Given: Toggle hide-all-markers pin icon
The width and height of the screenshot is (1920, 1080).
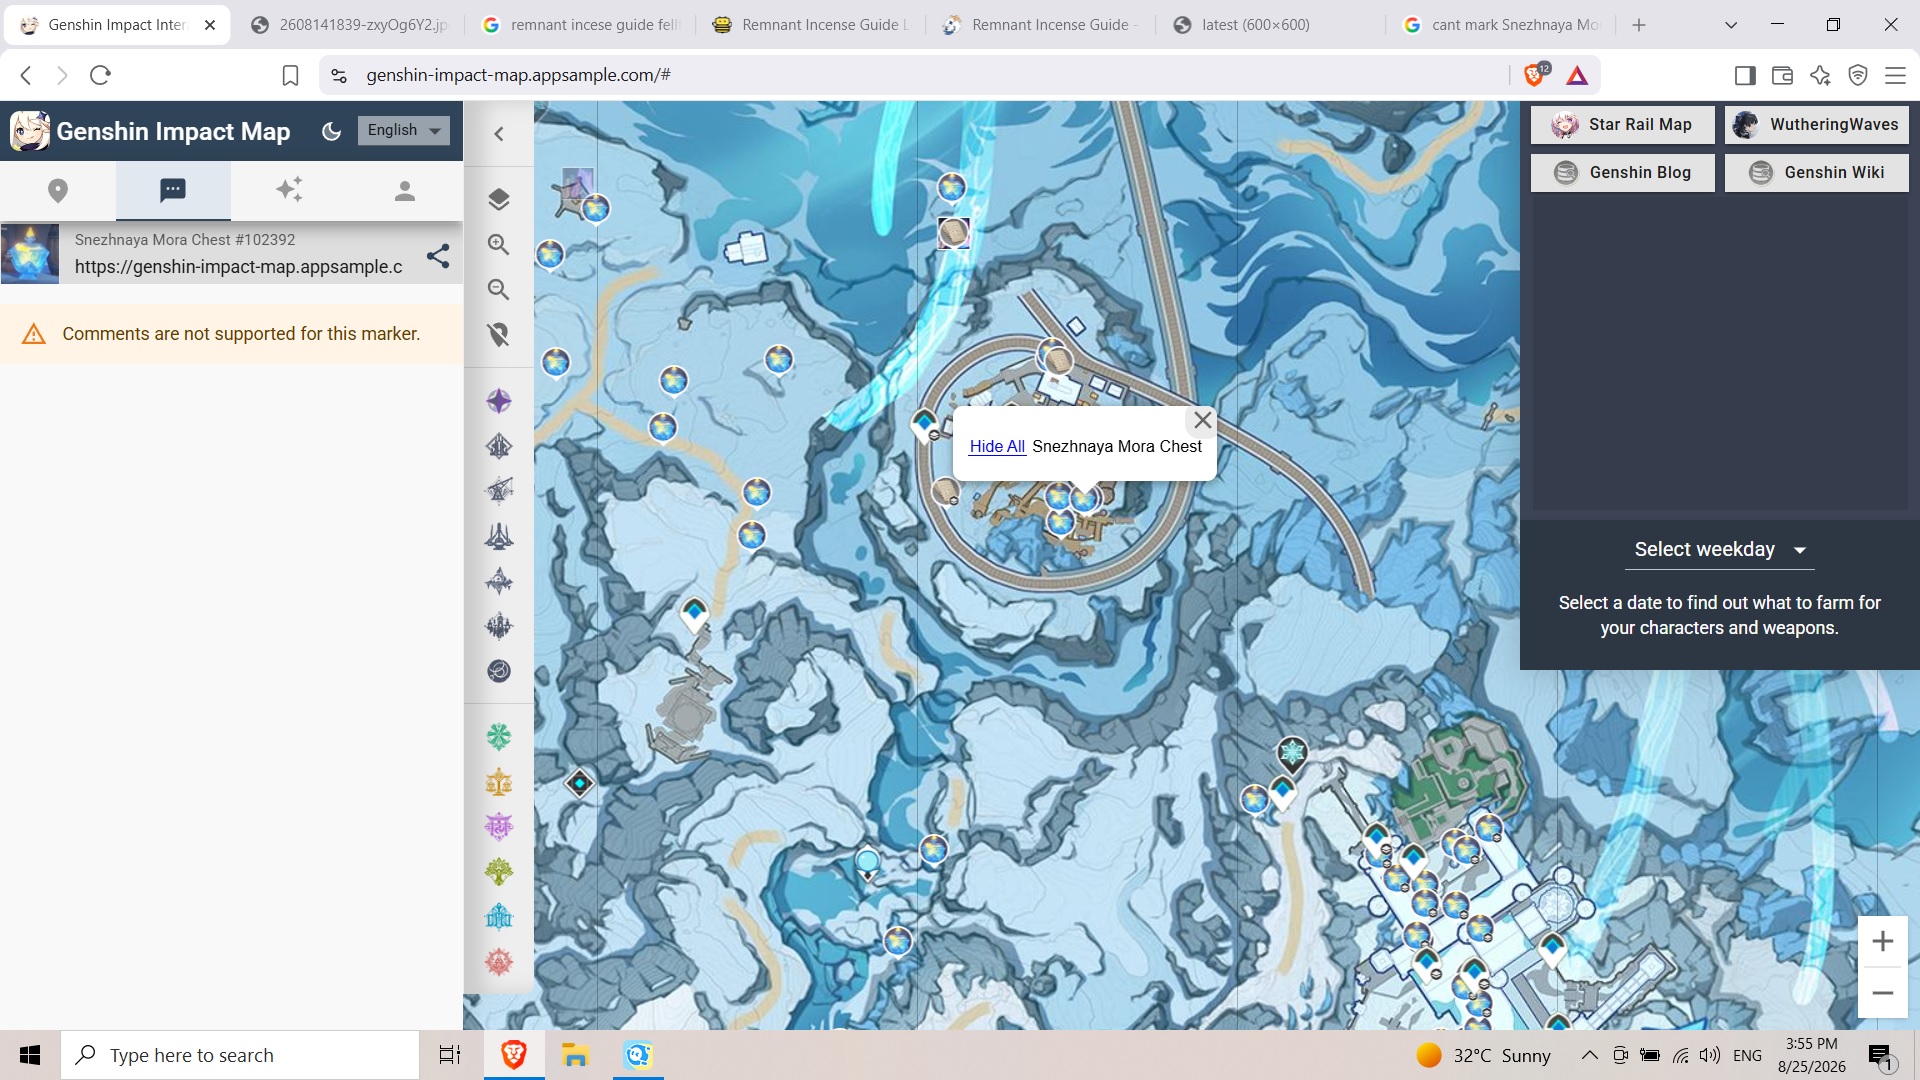Looking at the screenshot, I should point(499,334).
